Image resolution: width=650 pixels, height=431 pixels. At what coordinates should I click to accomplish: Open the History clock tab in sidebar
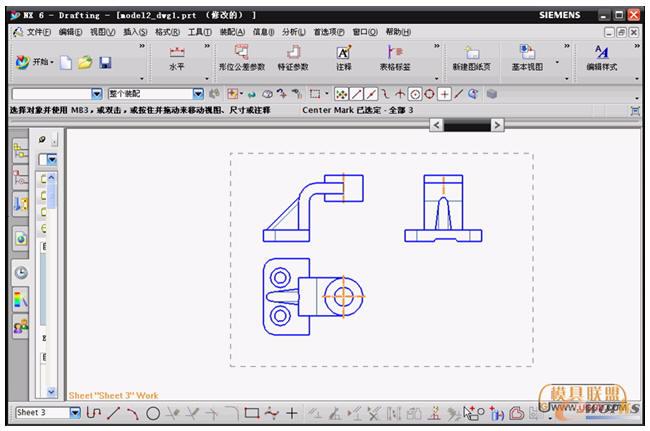click(20, 271)
